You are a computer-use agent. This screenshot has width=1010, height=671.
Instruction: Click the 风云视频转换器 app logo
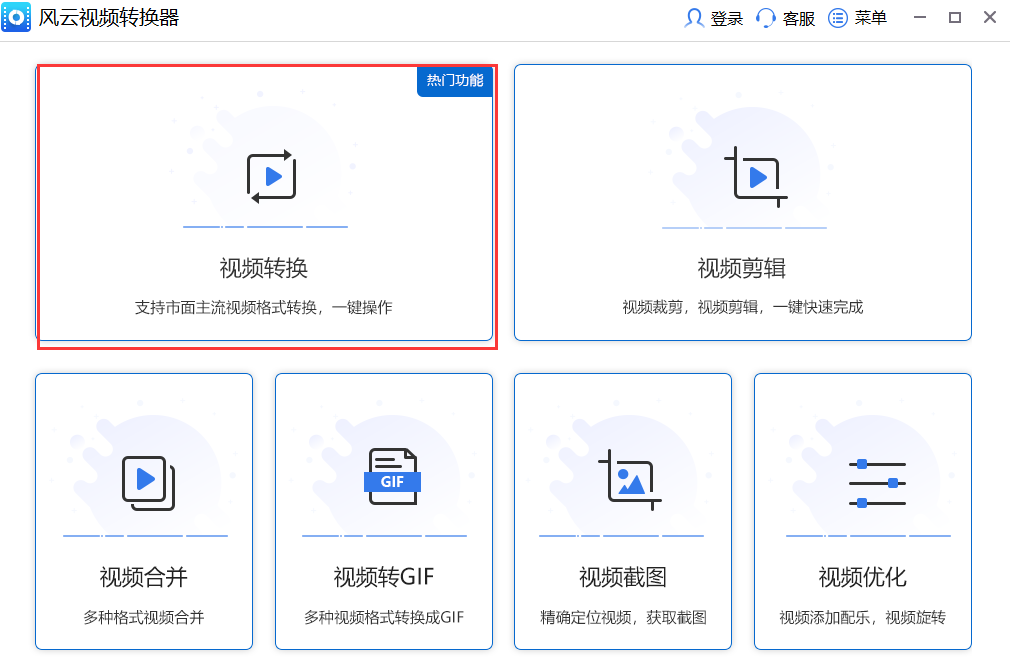coord(16,17)
